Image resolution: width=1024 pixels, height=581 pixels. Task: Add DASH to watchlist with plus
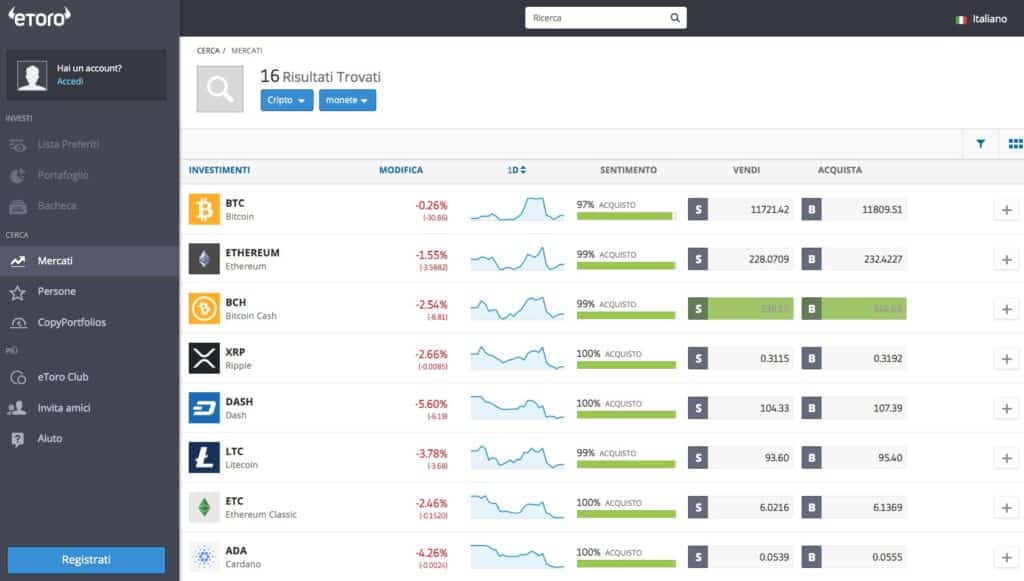pyautogui.click(x=1006, y=408)
